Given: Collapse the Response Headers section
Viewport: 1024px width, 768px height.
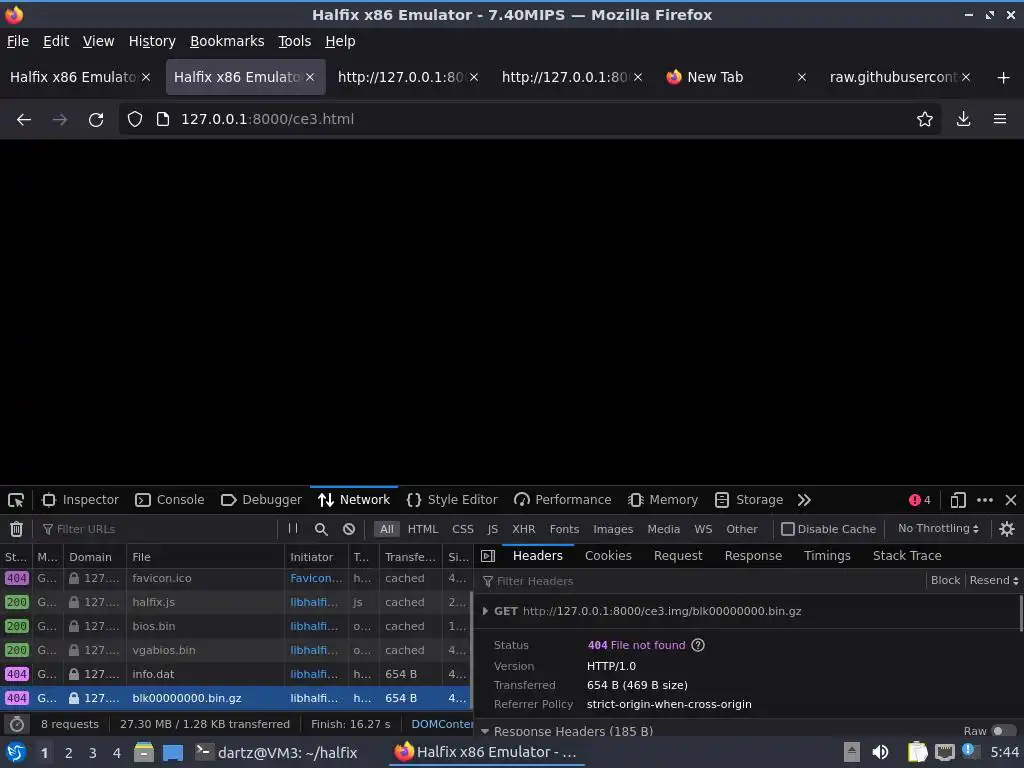Looking at the screenshot, I should click(485, 731).
